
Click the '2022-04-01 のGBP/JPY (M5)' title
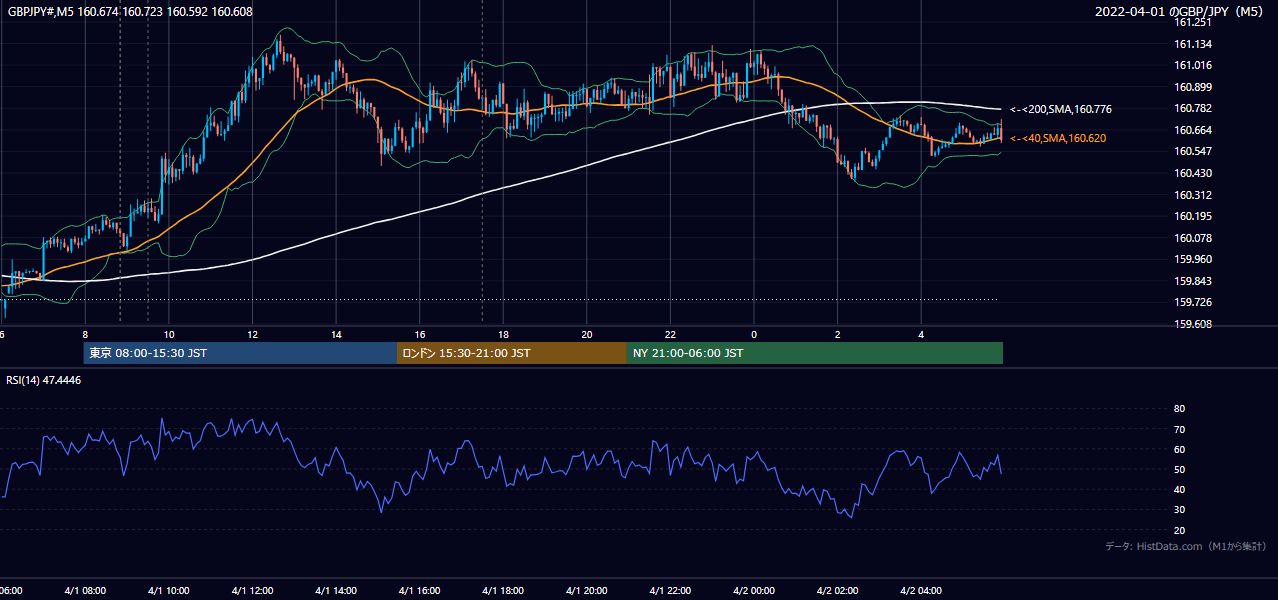(1181, 12)
